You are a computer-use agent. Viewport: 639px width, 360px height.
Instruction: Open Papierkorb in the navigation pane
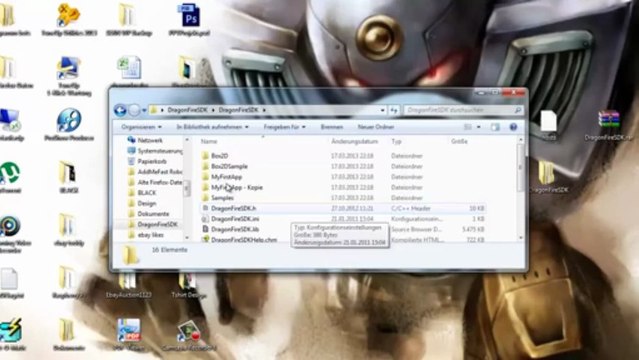[147, 161]
